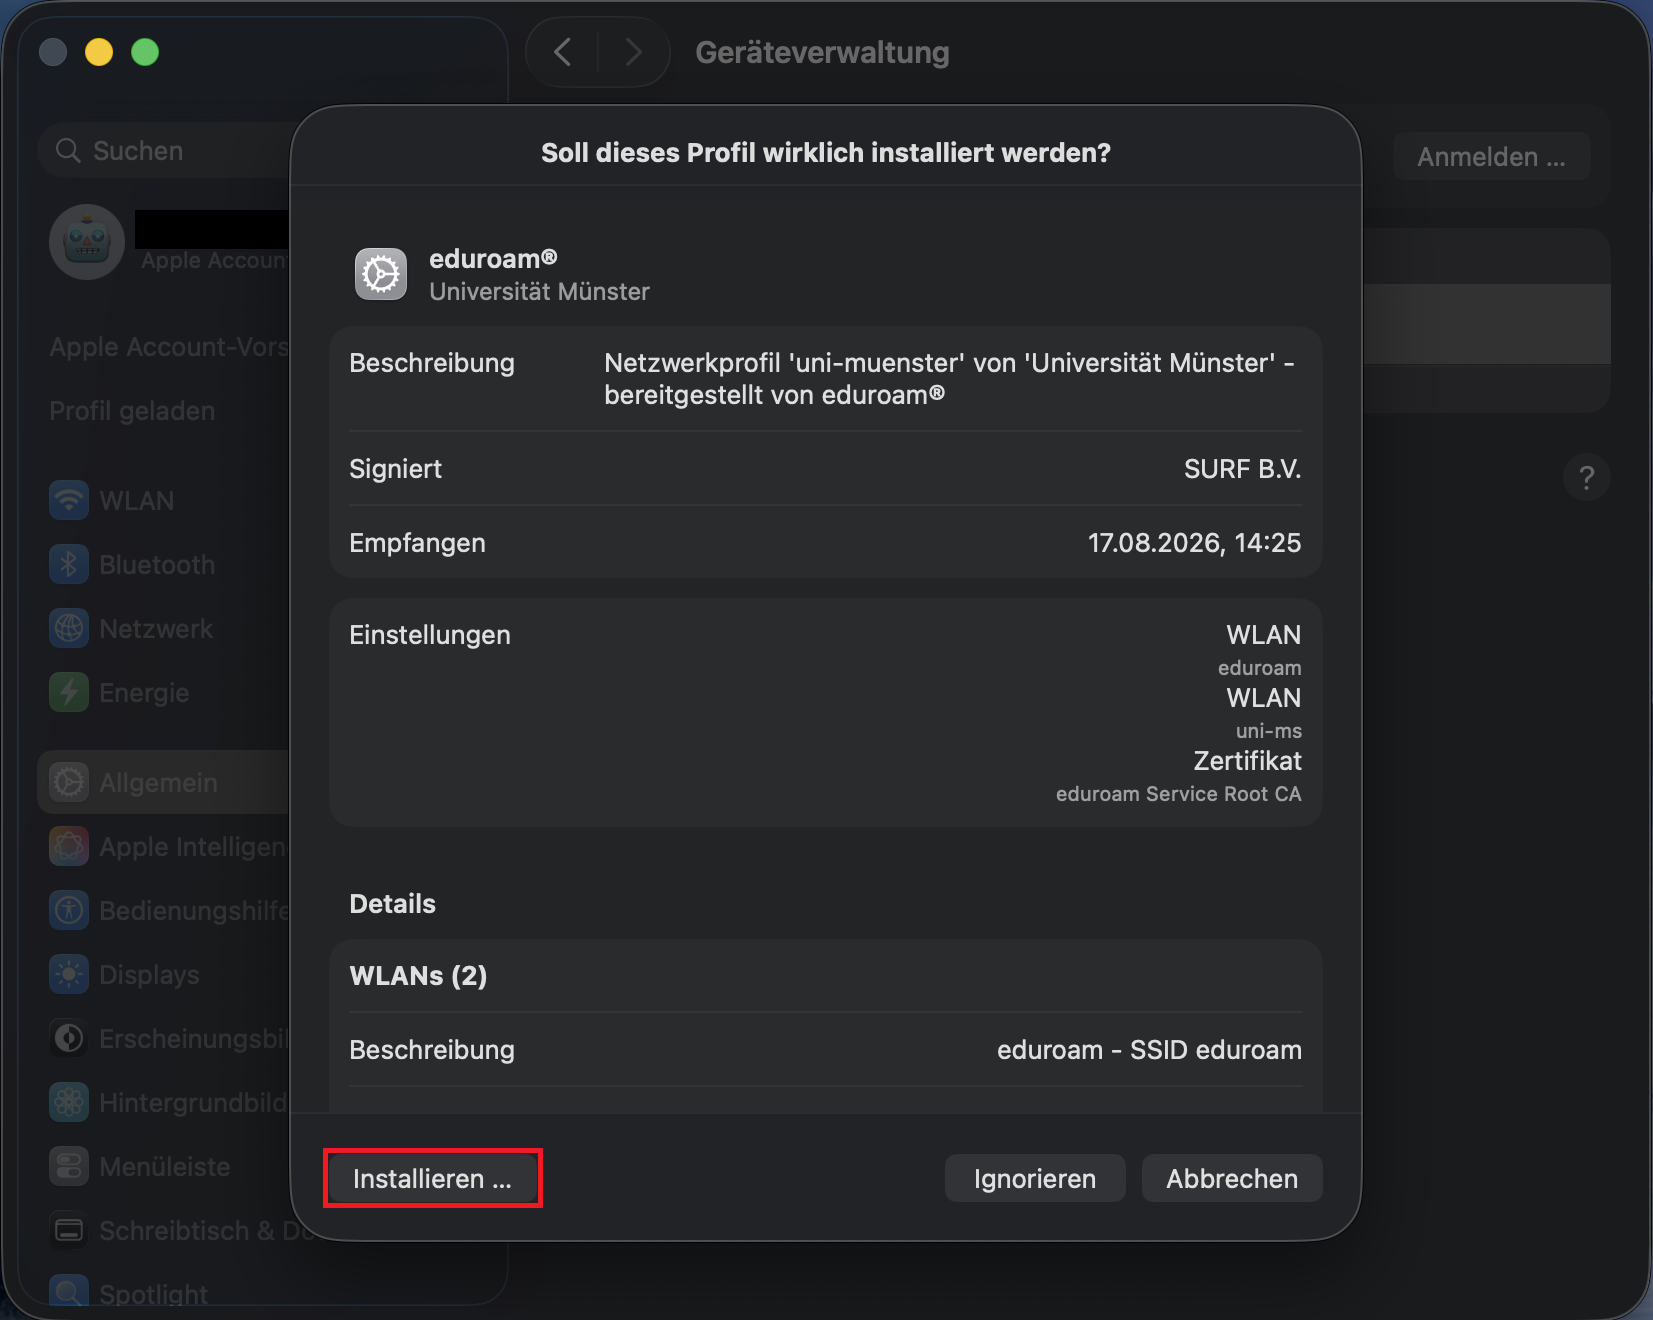Image resolution: width=1653 pixels, height=1320 pixels.
Task: Click the Bedienungshilfen accessibility icon
Action: pyautogui.click(x=69, y=911)
